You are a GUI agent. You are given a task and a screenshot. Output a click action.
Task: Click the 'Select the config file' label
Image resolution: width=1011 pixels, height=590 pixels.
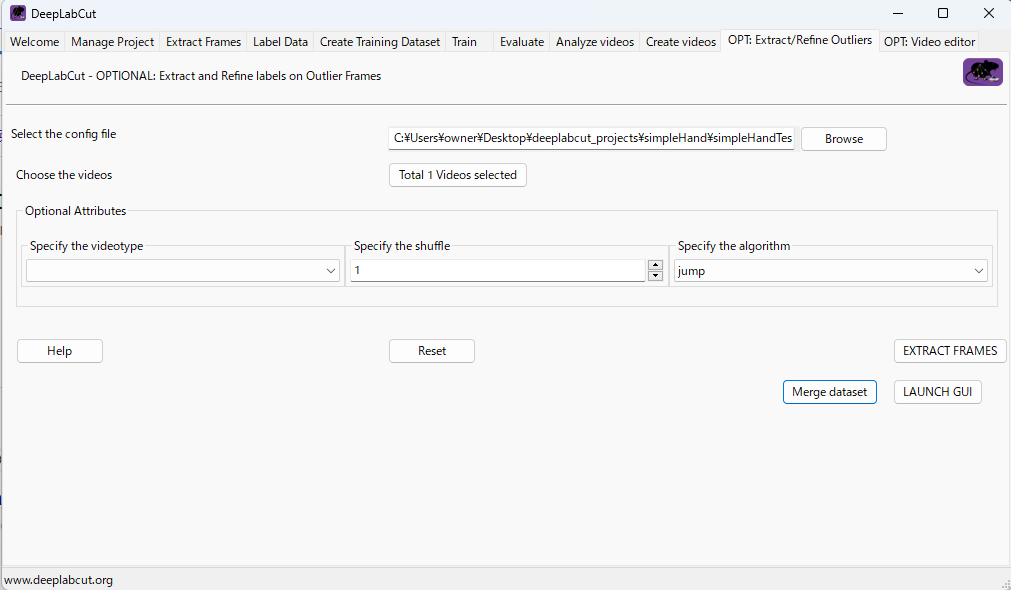pos(63,134)
